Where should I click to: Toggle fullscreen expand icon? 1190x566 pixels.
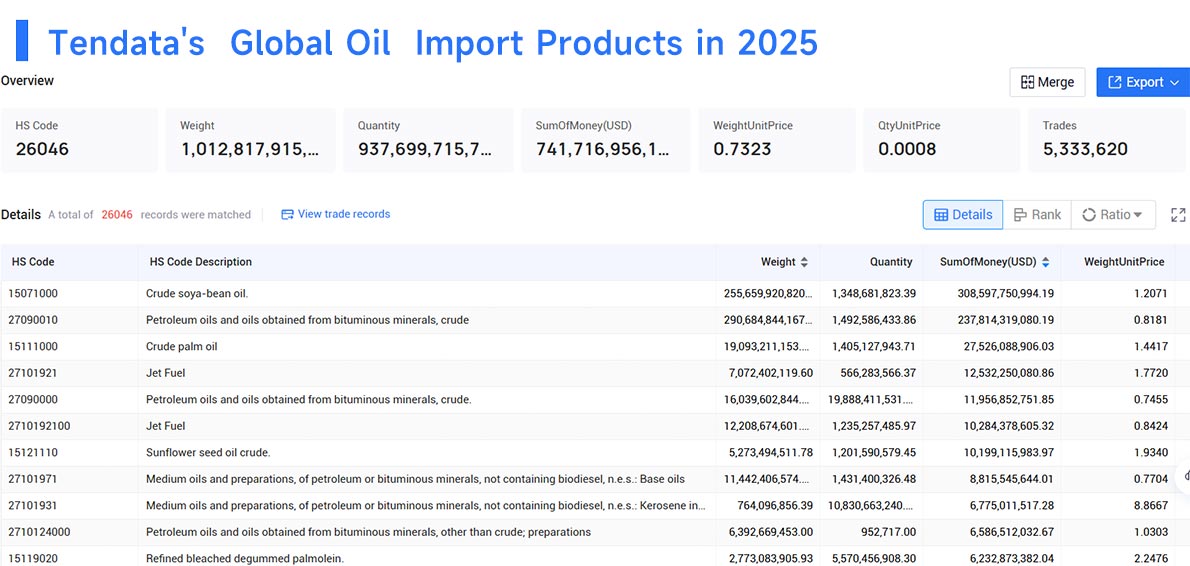(1178, 215)
